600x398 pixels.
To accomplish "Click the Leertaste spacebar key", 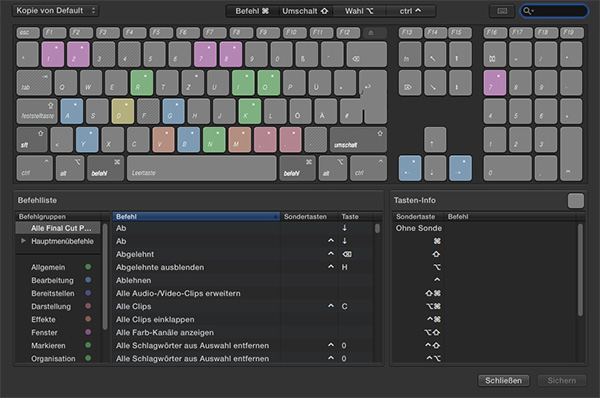I will (202, 168).
